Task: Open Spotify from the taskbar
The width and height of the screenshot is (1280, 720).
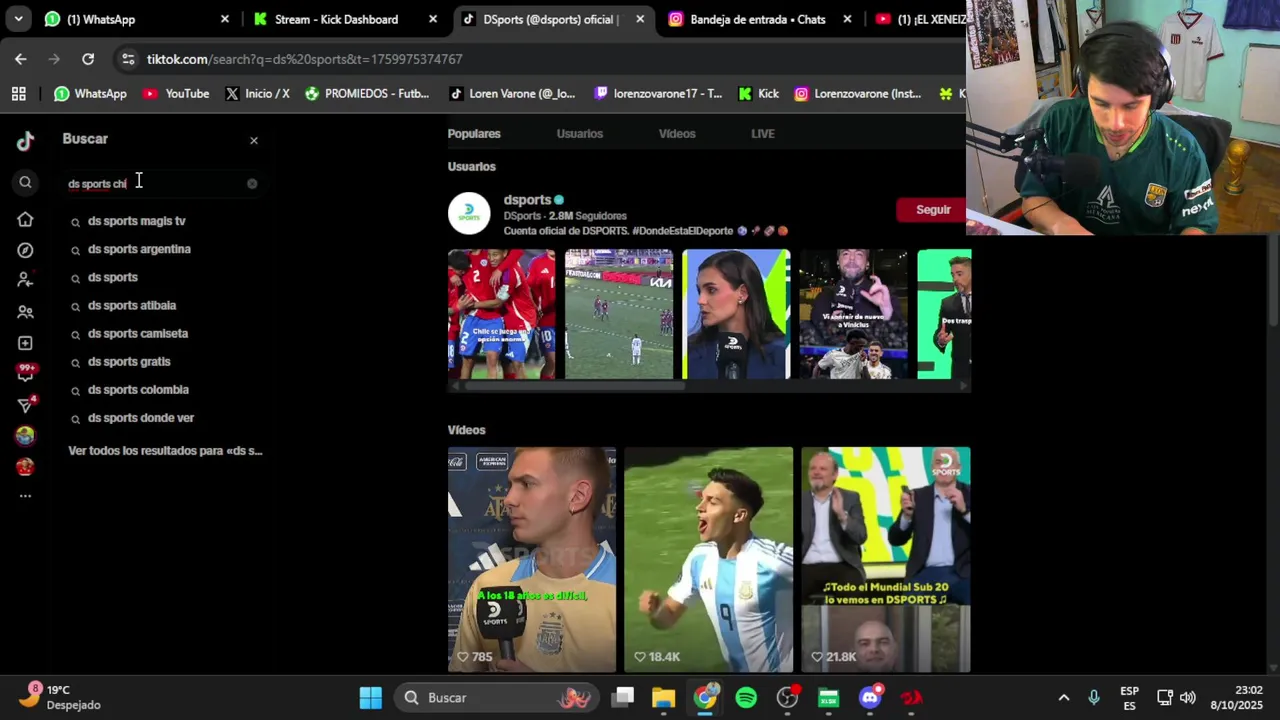Action: click(x=746, y=698)
